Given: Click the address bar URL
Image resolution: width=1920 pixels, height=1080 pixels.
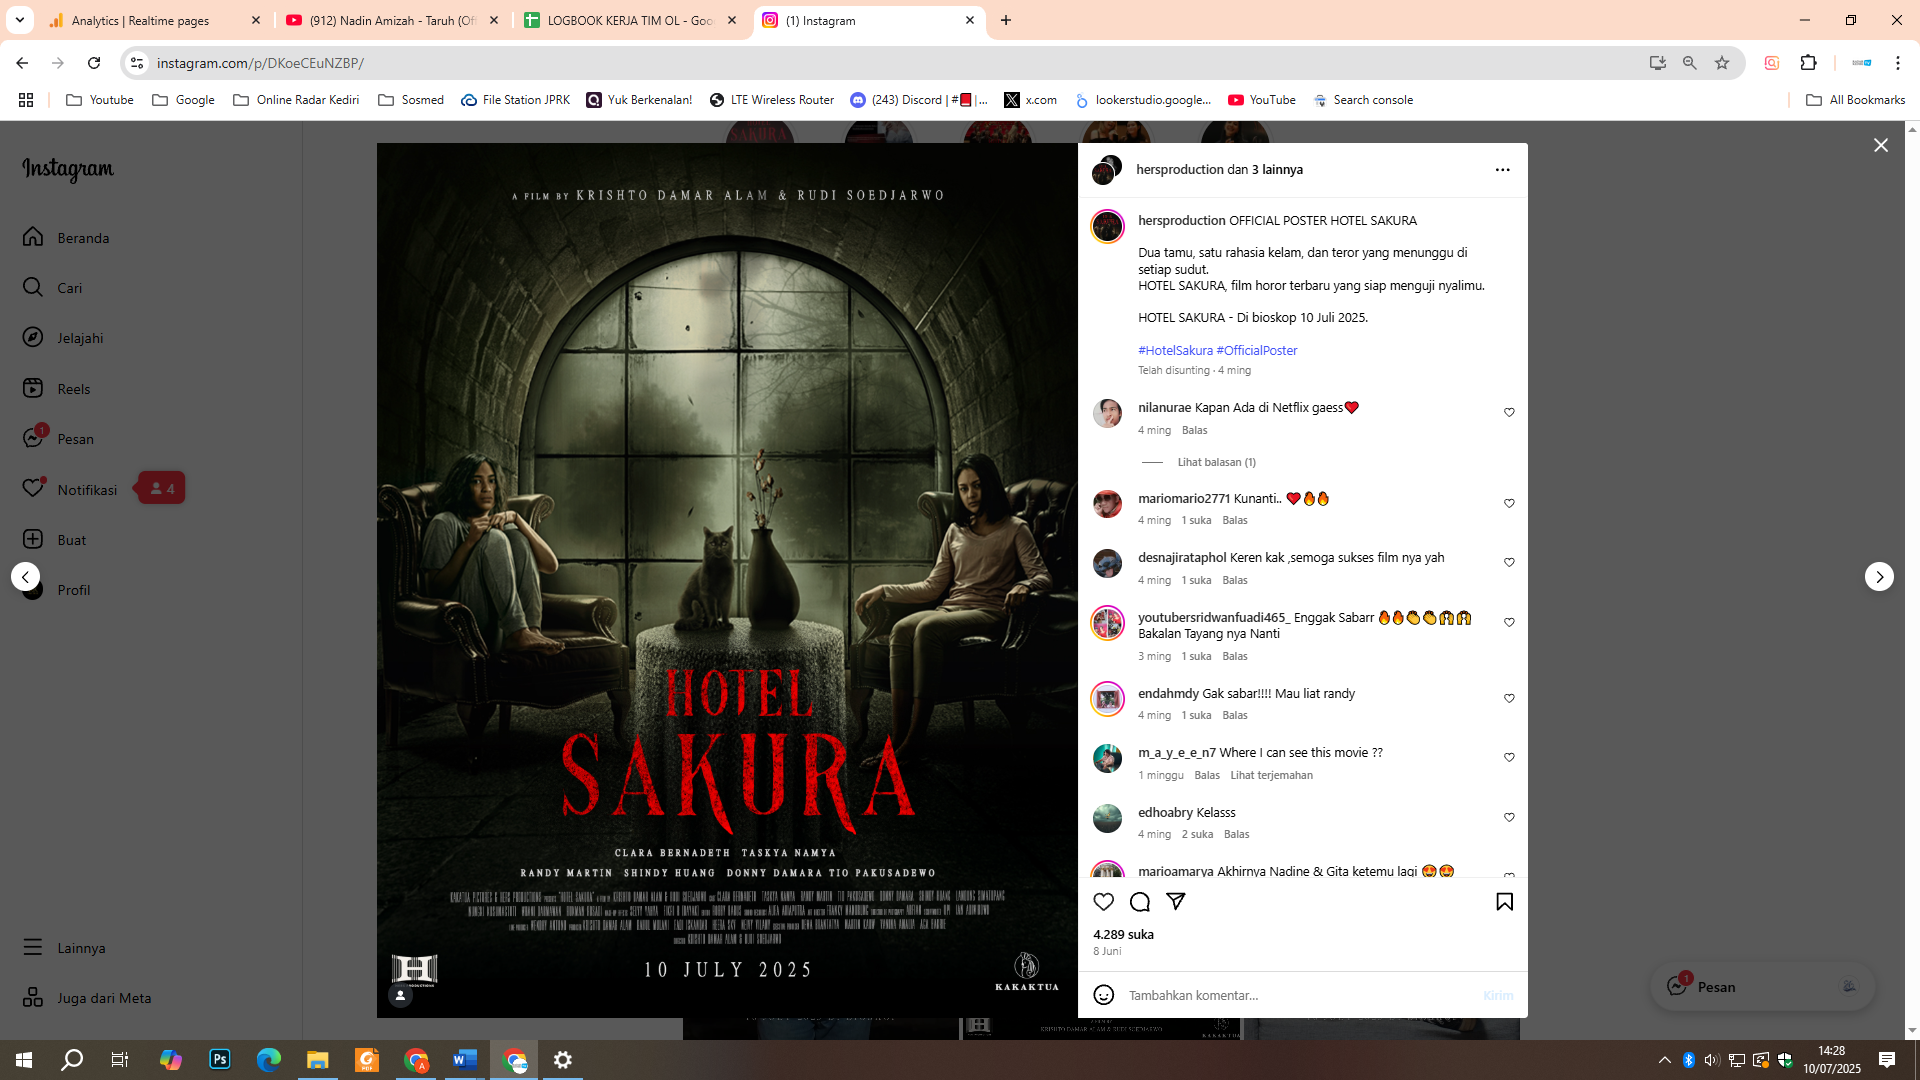Looking at the screenshot, I should [260, 63].
